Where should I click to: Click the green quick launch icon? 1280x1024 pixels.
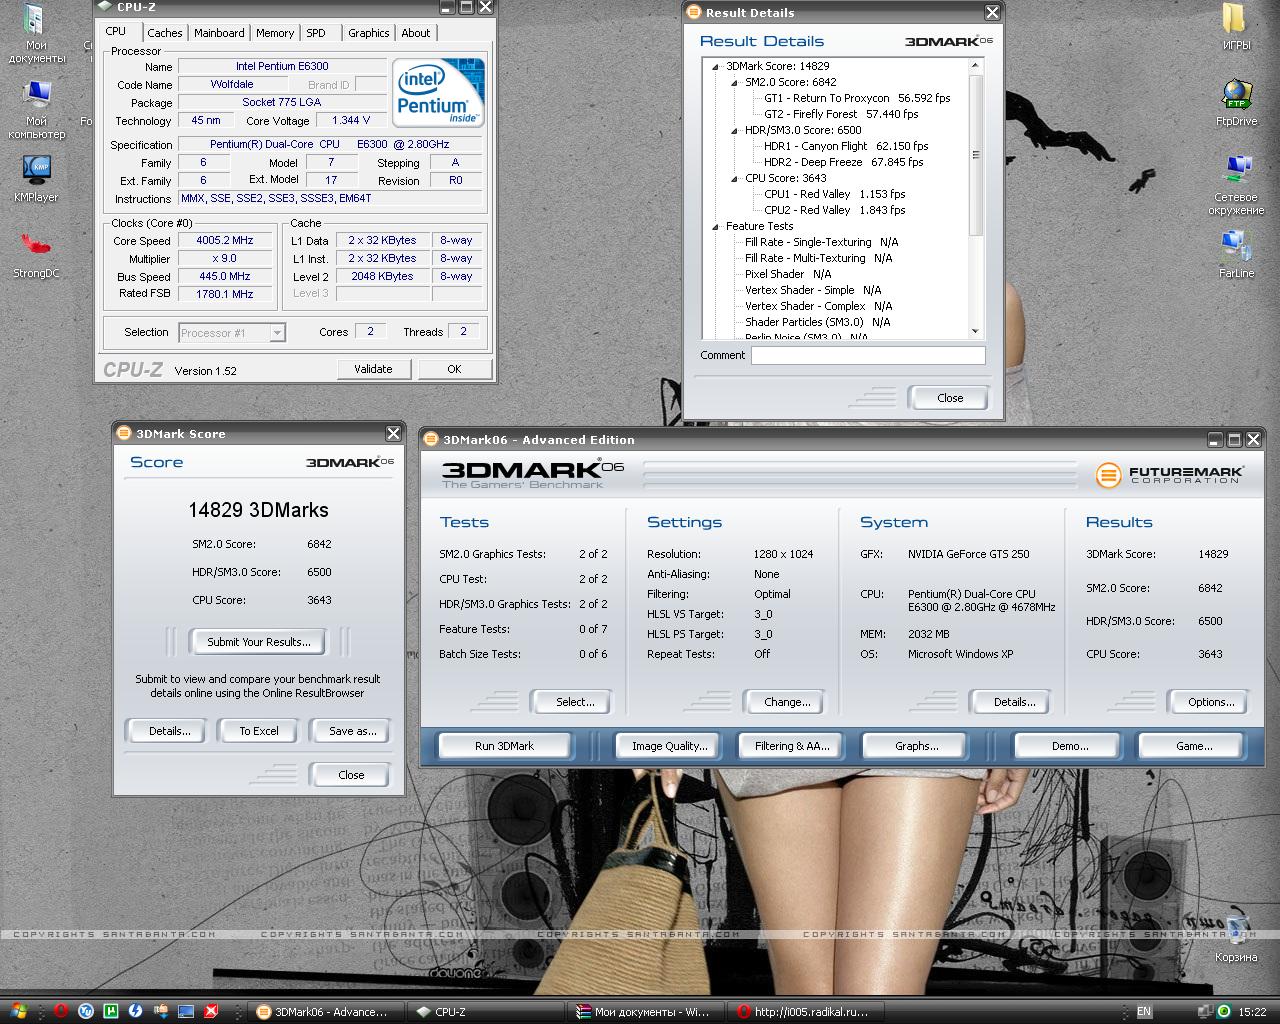tap(112, 1011)
